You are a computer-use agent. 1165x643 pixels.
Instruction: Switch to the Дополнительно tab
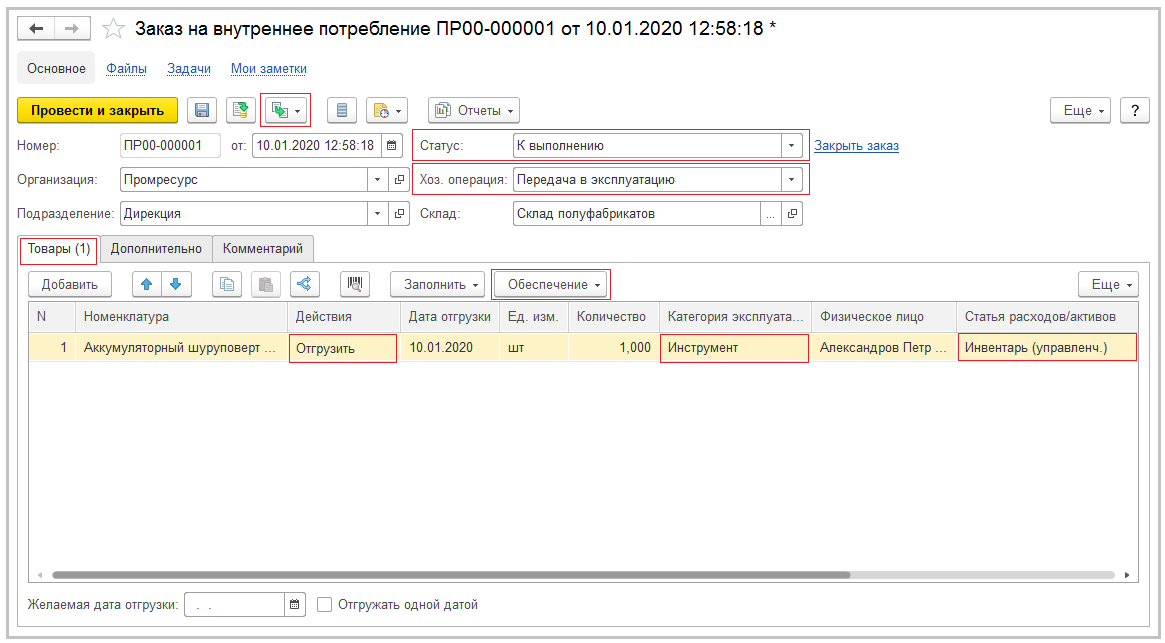[x=156, y=249]
